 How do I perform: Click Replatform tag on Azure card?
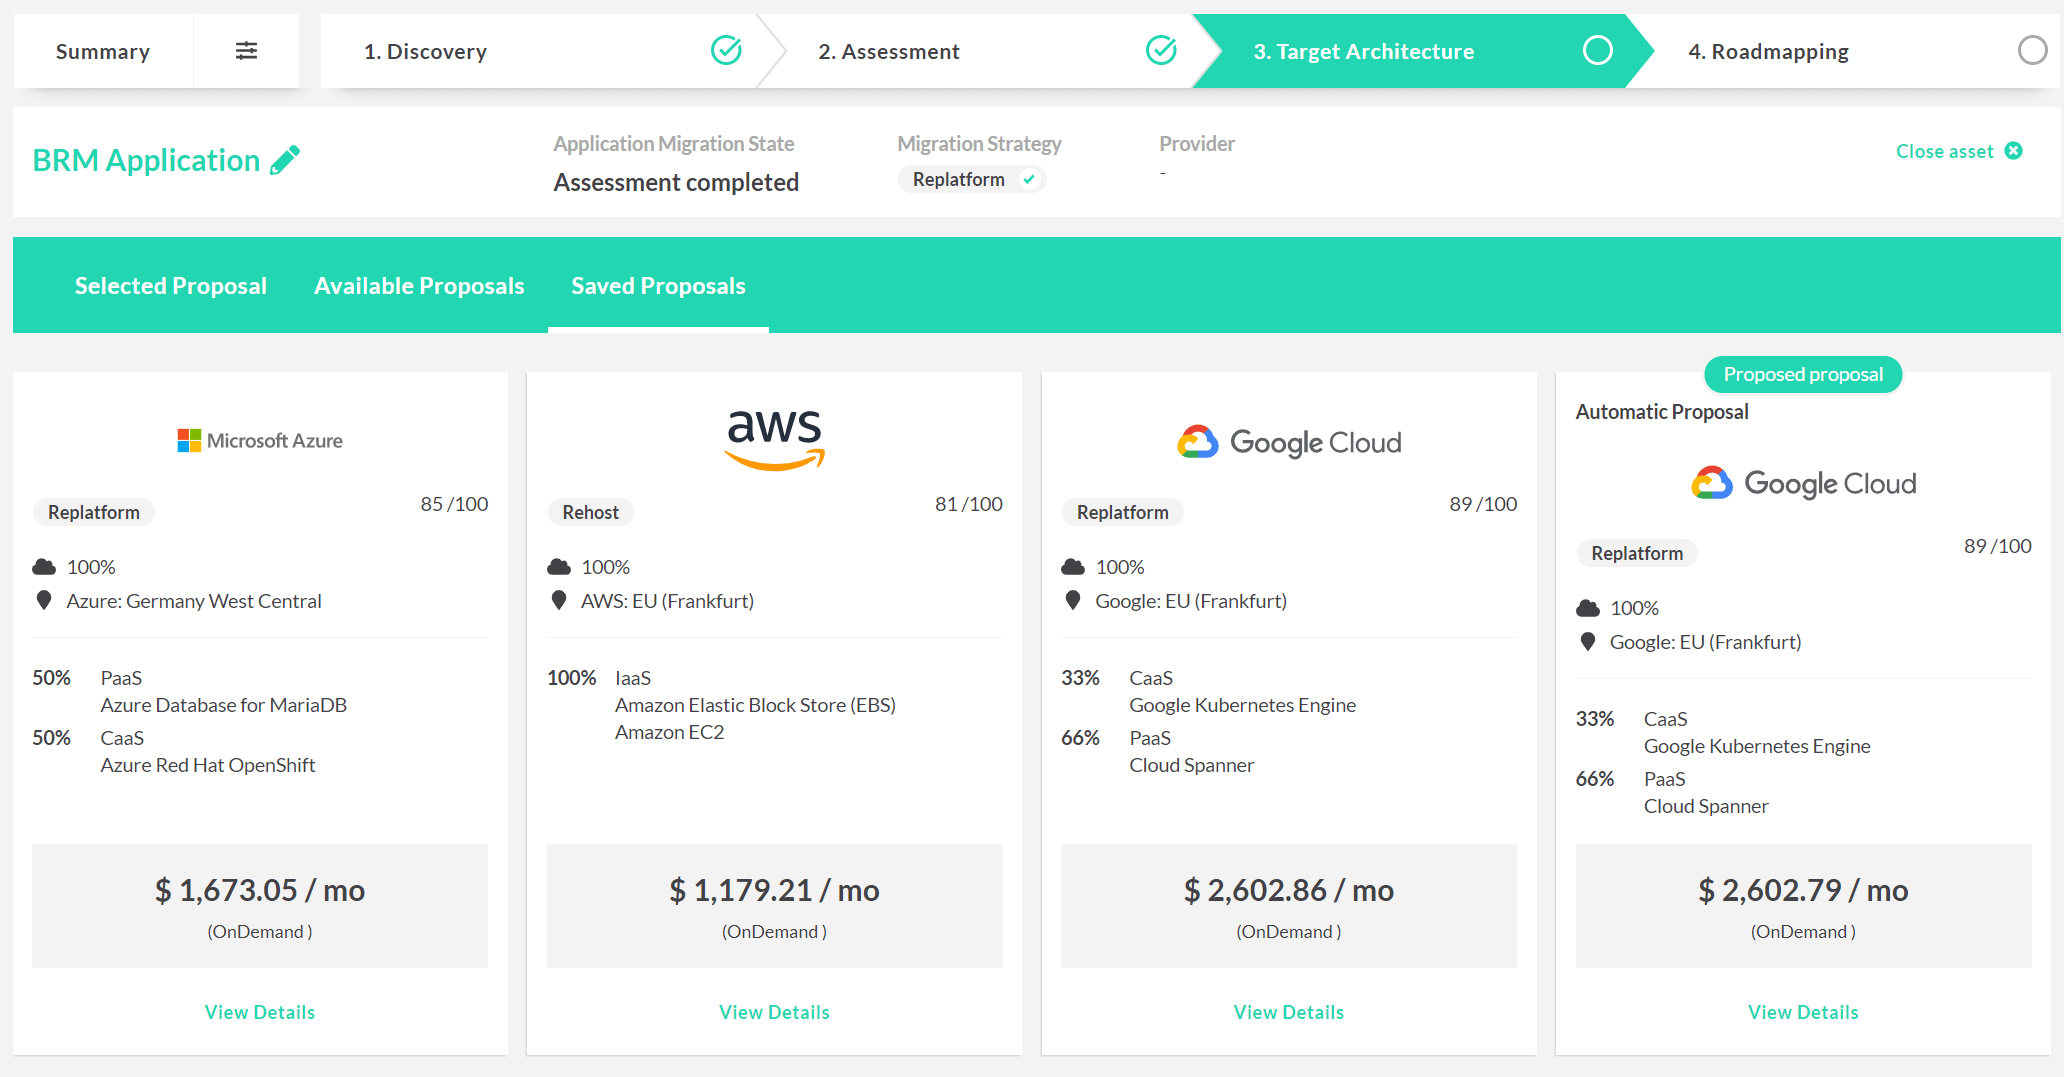pos(94,512)
